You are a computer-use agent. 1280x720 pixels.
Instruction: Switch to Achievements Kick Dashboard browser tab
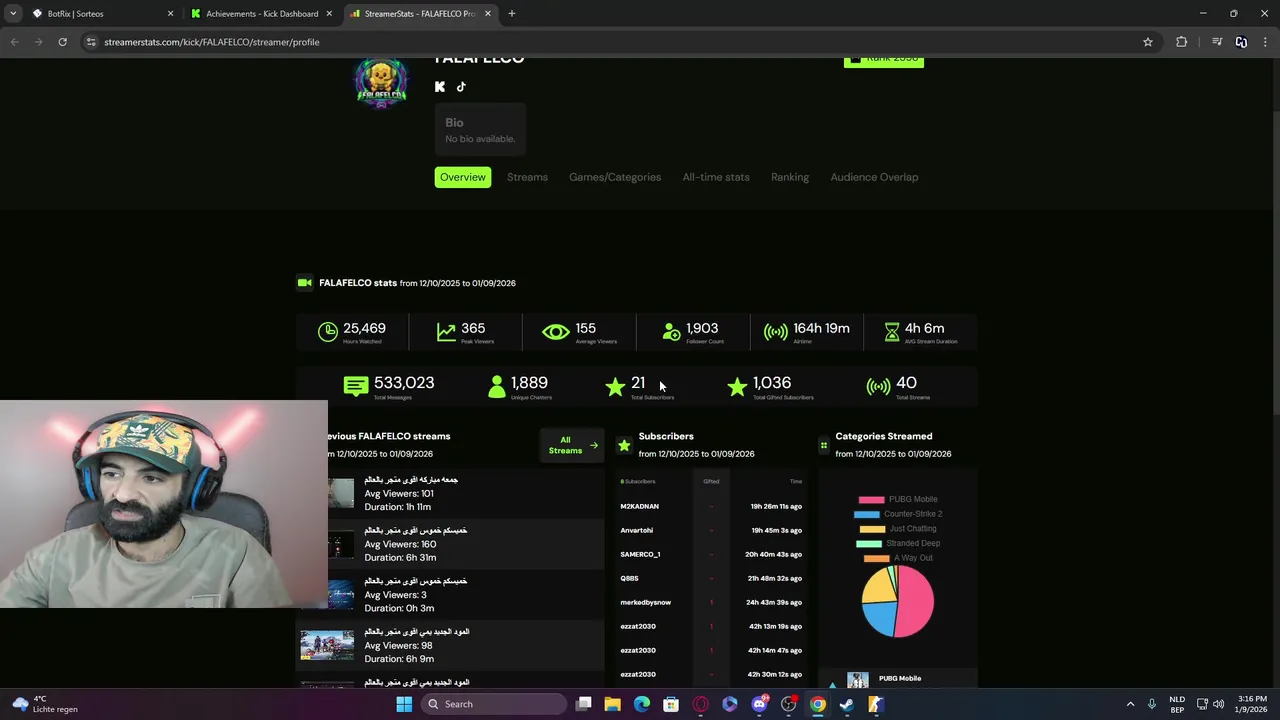pyautogui.click(x=262, y=14)
